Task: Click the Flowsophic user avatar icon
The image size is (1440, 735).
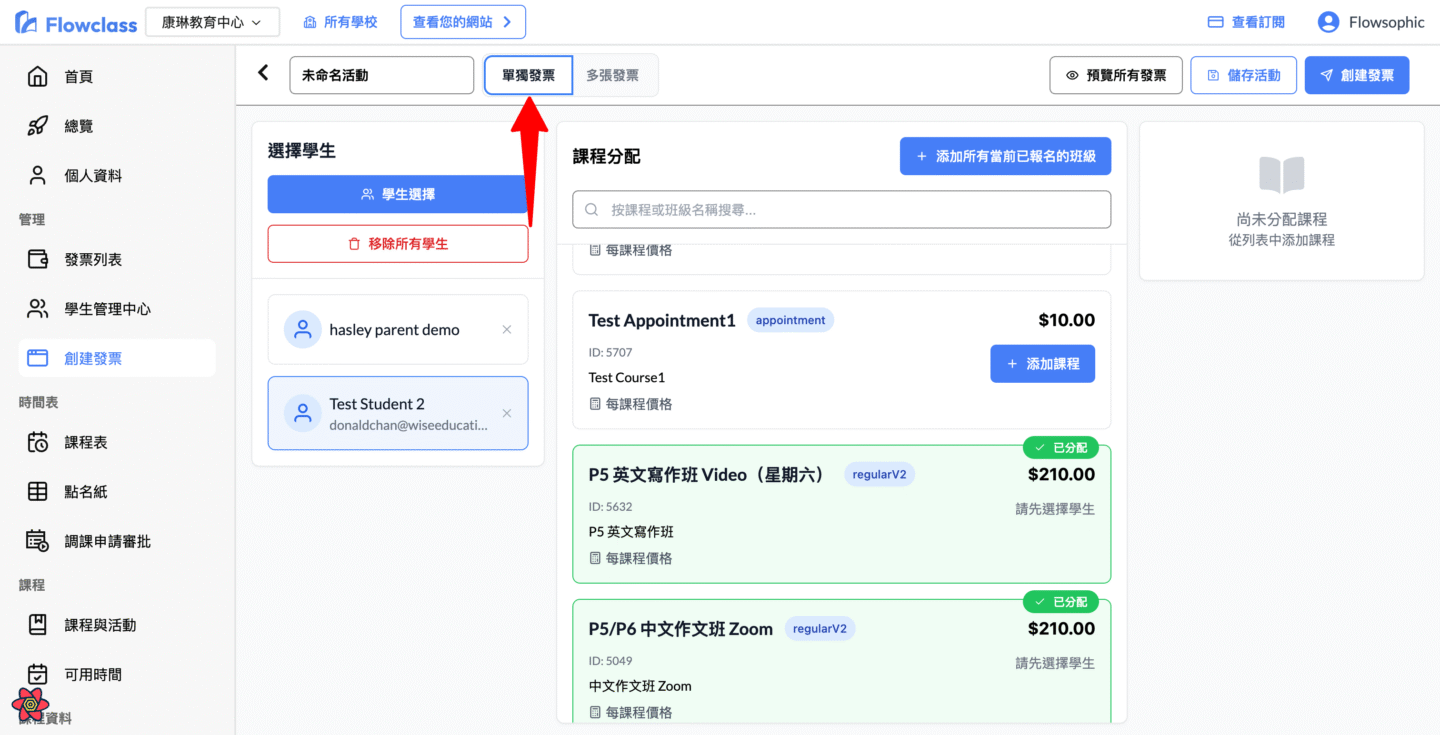Action: (1328, 22)
